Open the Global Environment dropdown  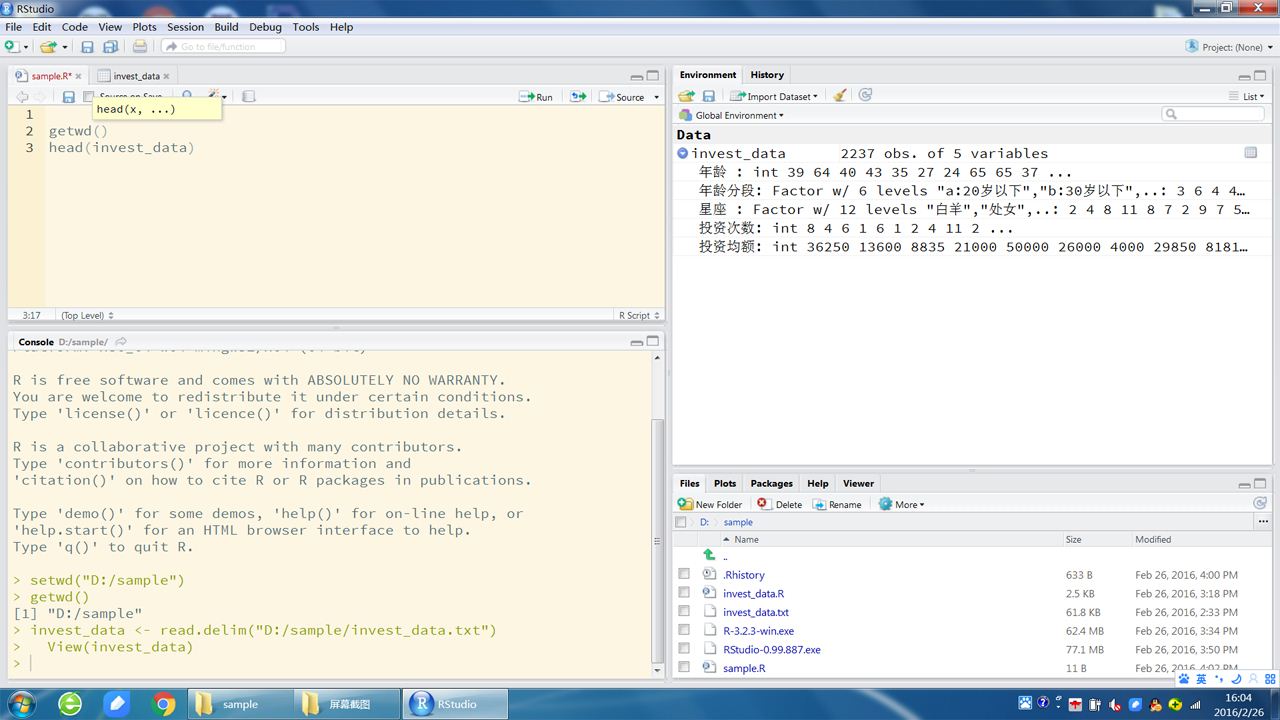coord(731,115)
